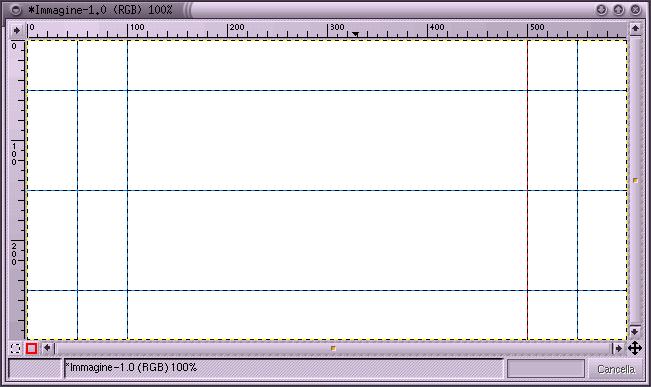Screen dimensions: 651x387
Task: Click the horizontal scrollbar thumb
Action: (333, 348)
